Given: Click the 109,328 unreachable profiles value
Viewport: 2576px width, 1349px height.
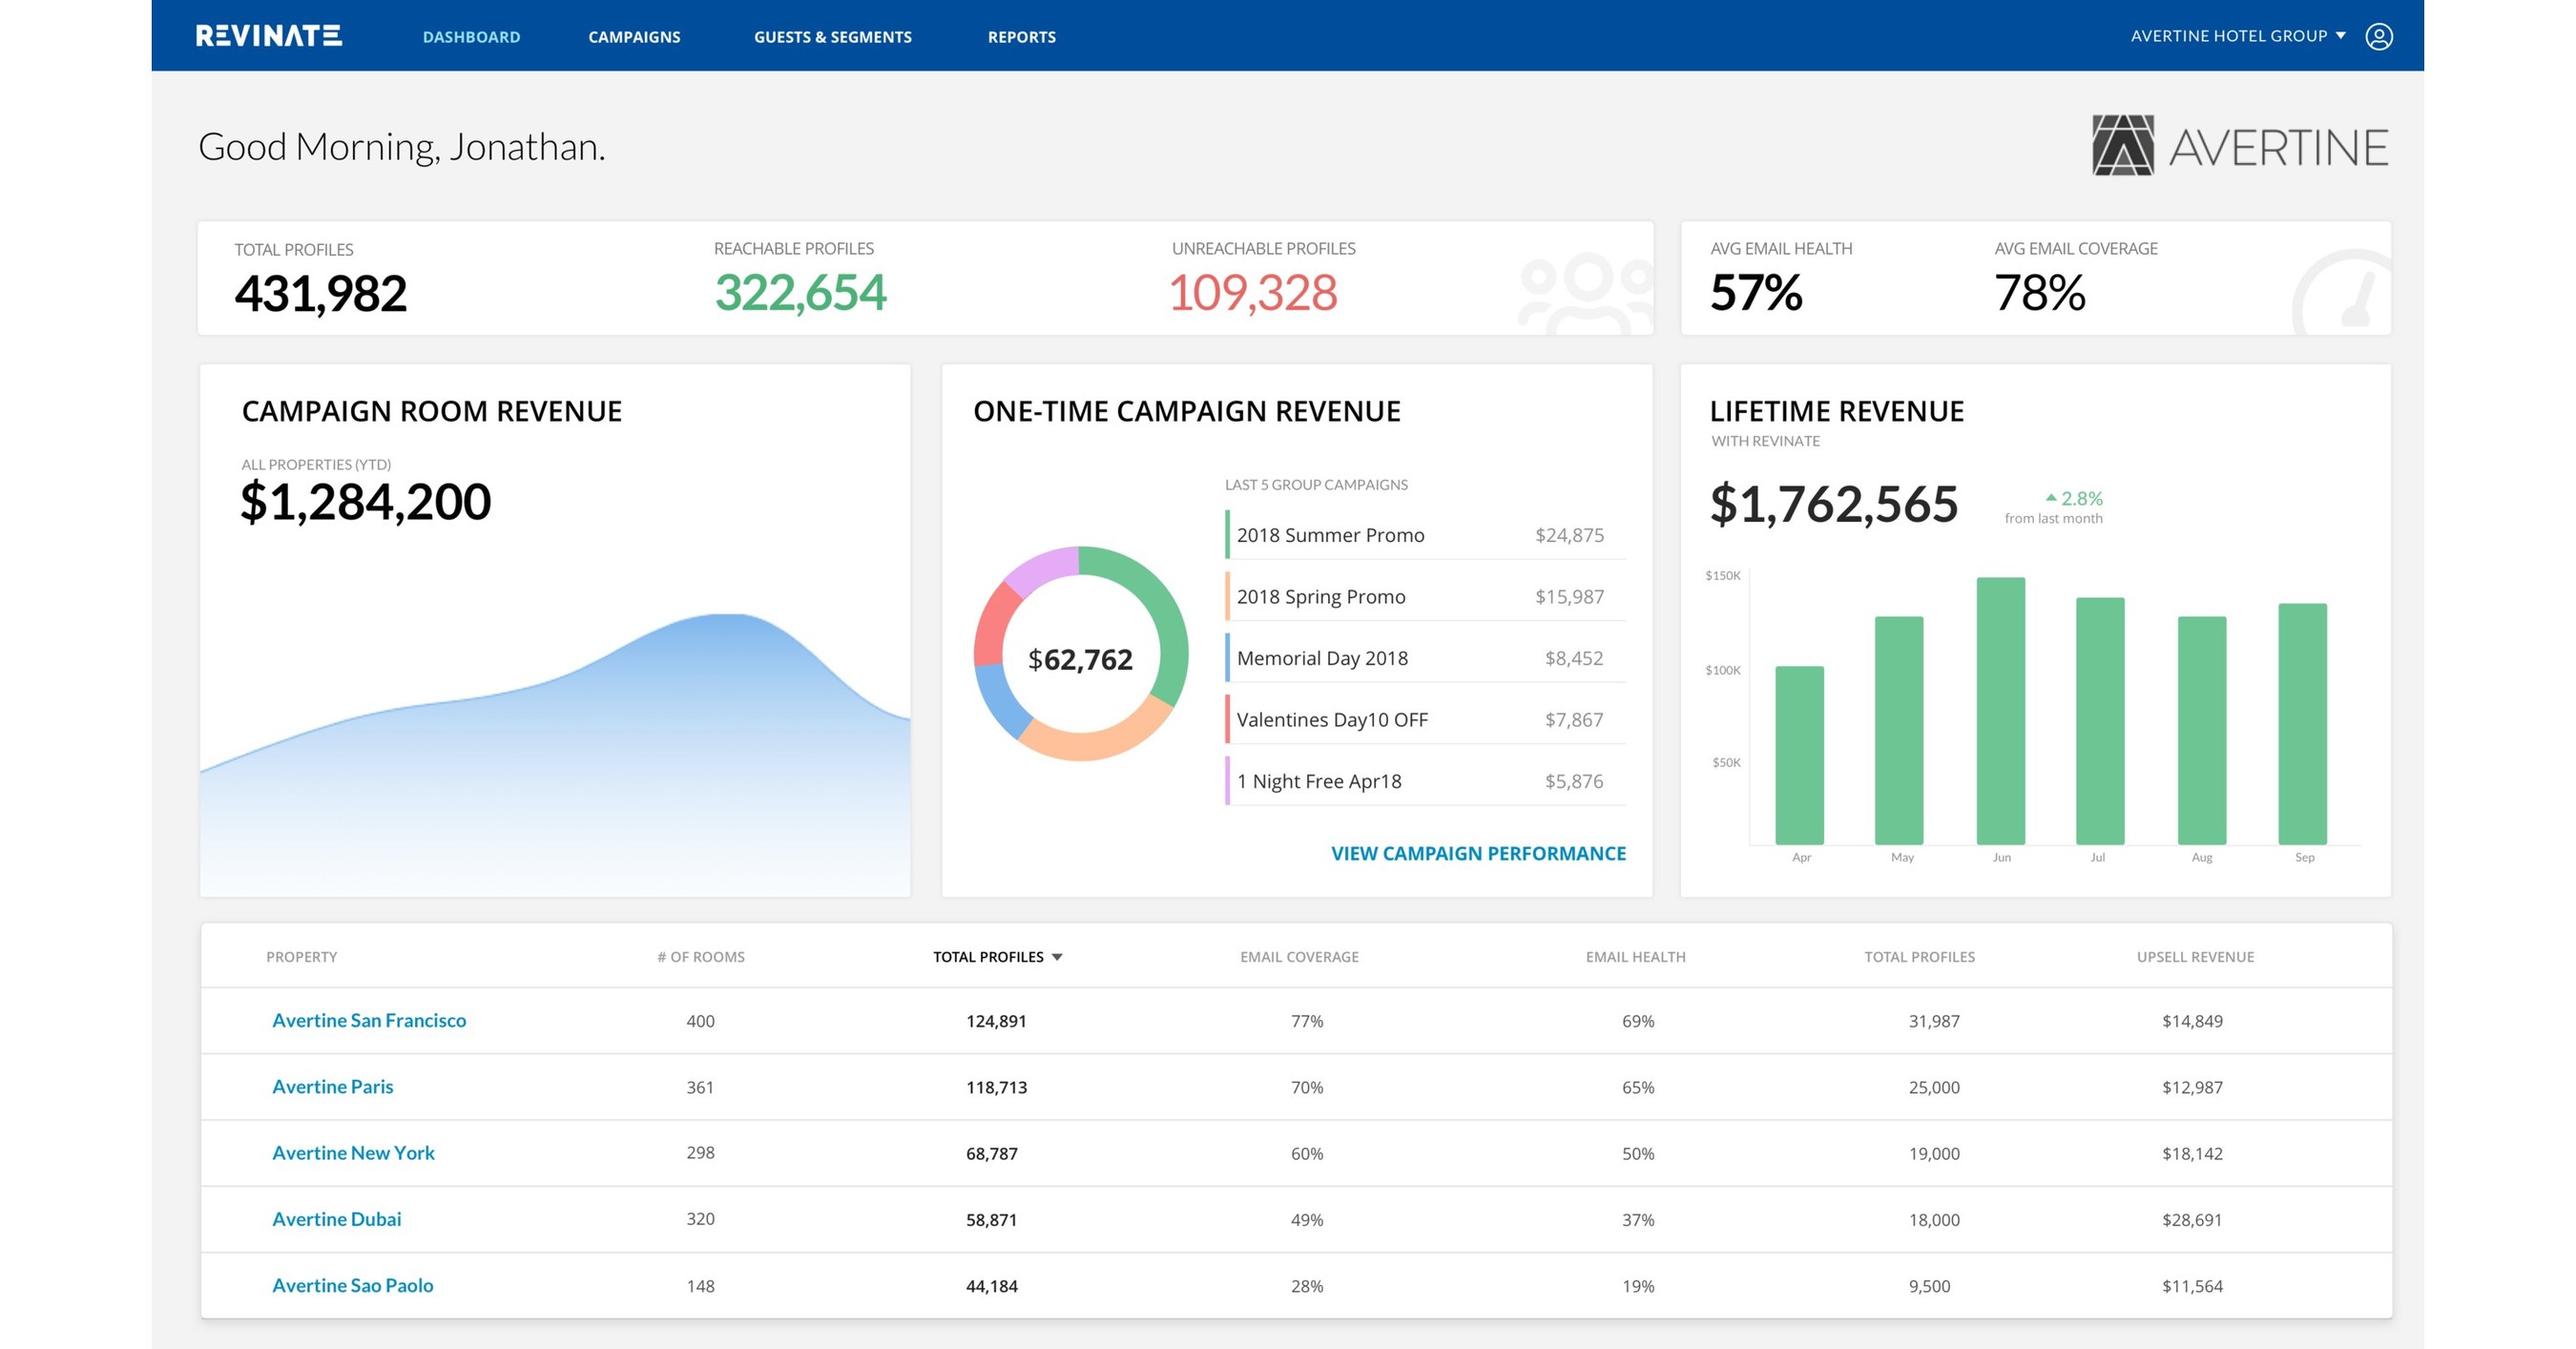Looking at the screenshot, I should click(x=1252, y=293).
